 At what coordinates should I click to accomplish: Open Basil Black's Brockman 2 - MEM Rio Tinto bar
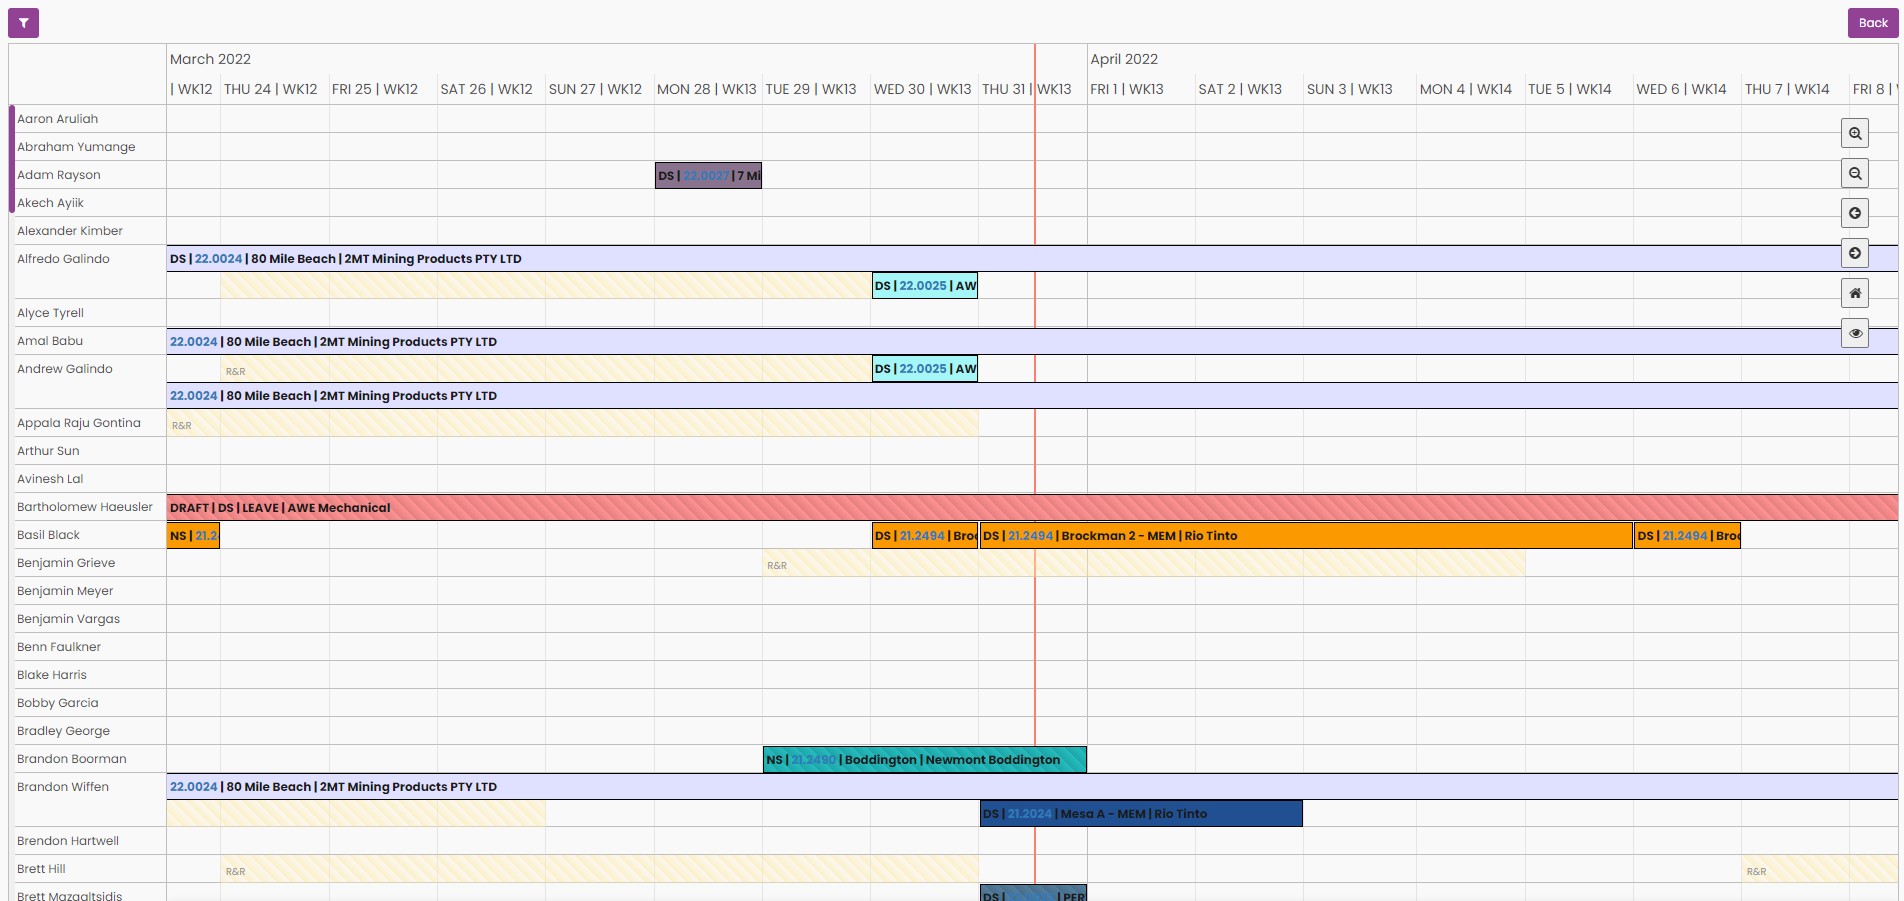click(x=1306, y=536)
